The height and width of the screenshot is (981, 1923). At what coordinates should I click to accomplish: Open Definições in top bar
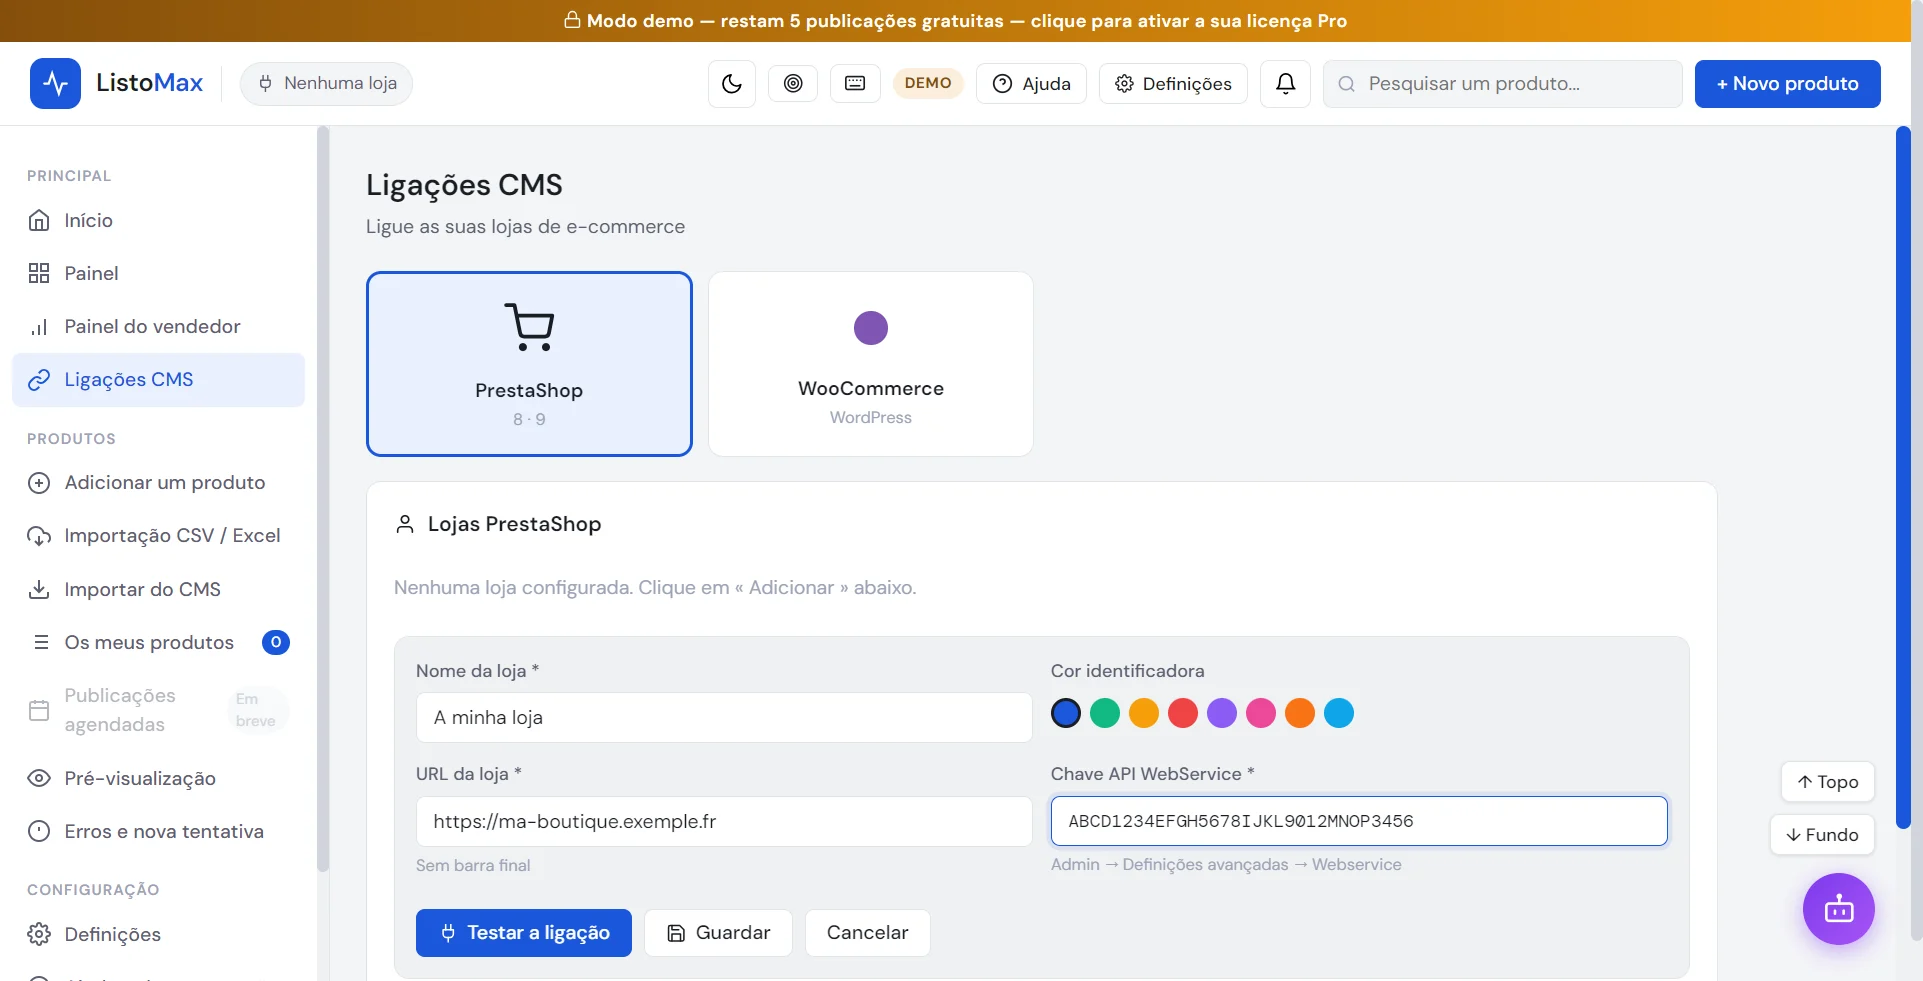[x=1173, y=84]
